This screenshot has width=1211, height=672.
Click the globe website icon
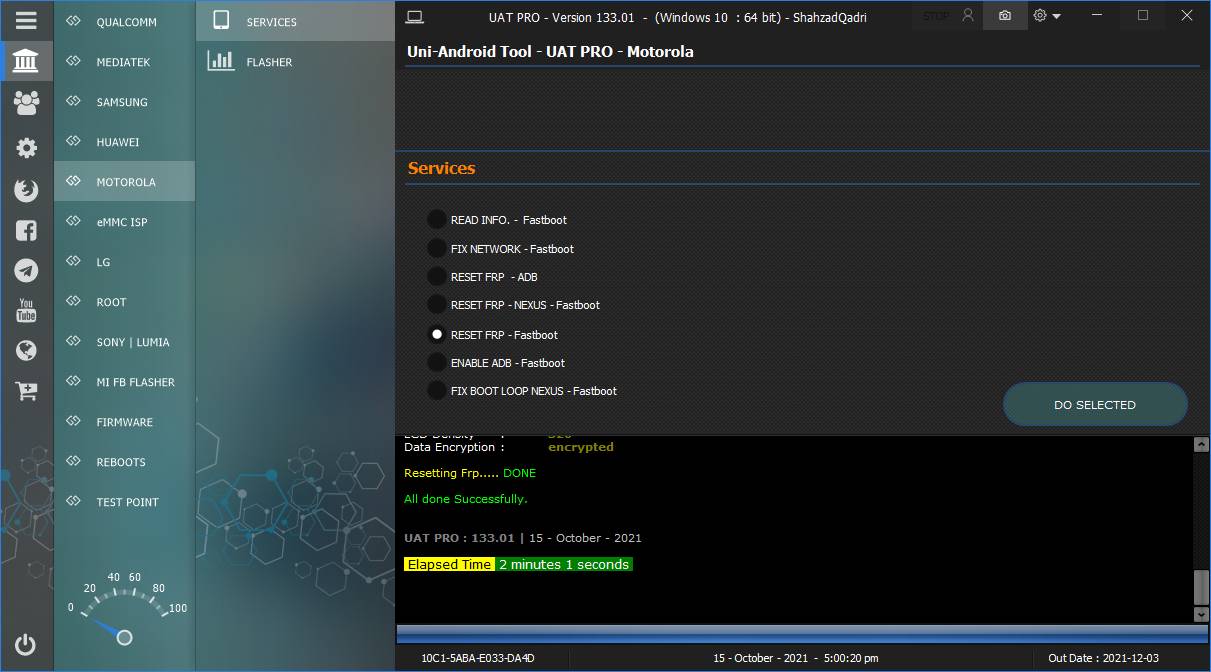[27, 350]
